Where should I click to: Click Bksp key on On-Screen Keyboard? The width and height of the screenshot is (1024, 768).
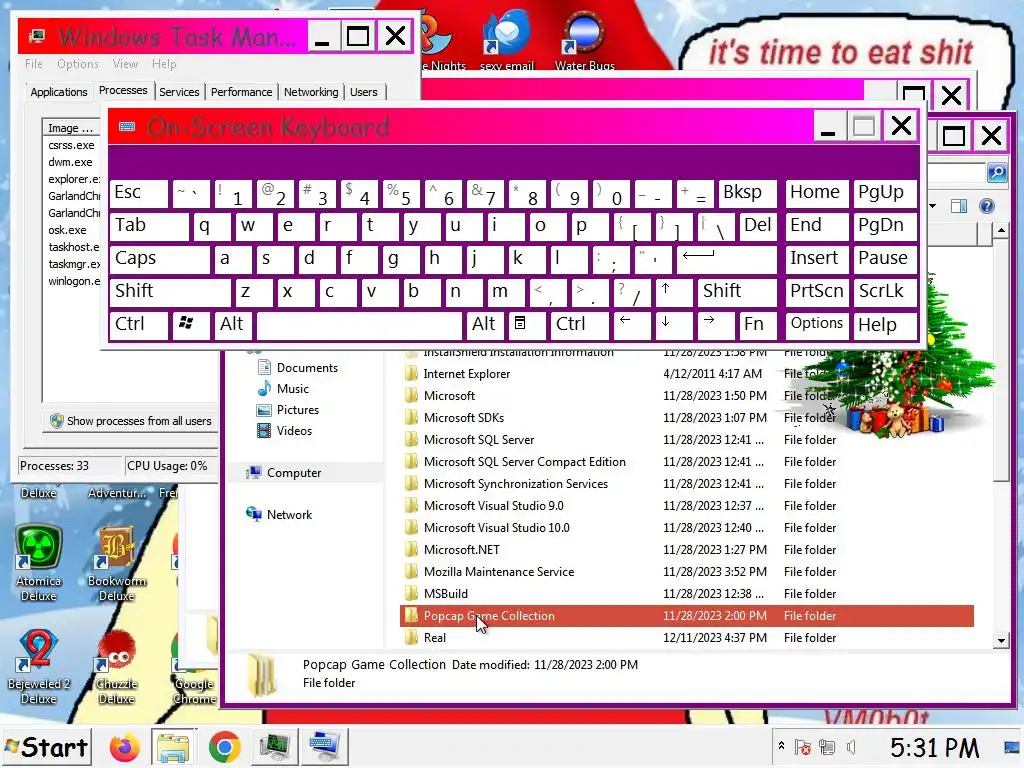click(x=748, y=194)
